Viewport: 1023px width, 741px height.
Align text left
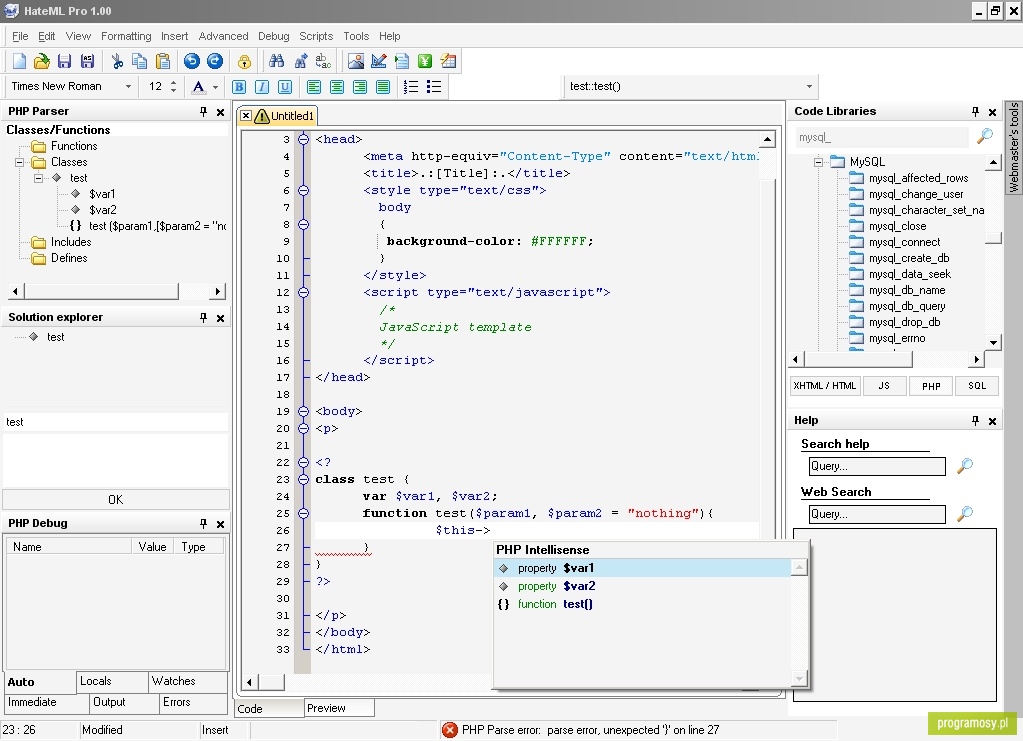[314, 87]
